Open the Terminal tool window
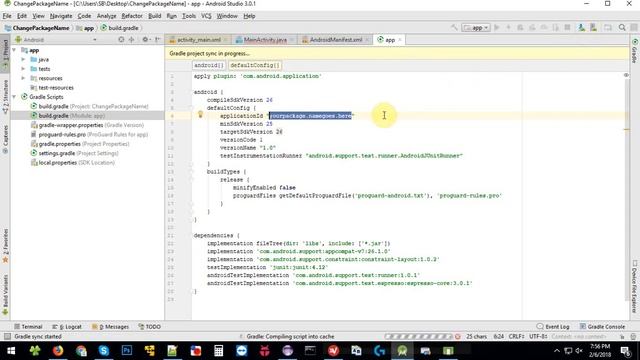The width and height of the screenshot is (640, 360). pyautogui.click(x=28, y=327)
